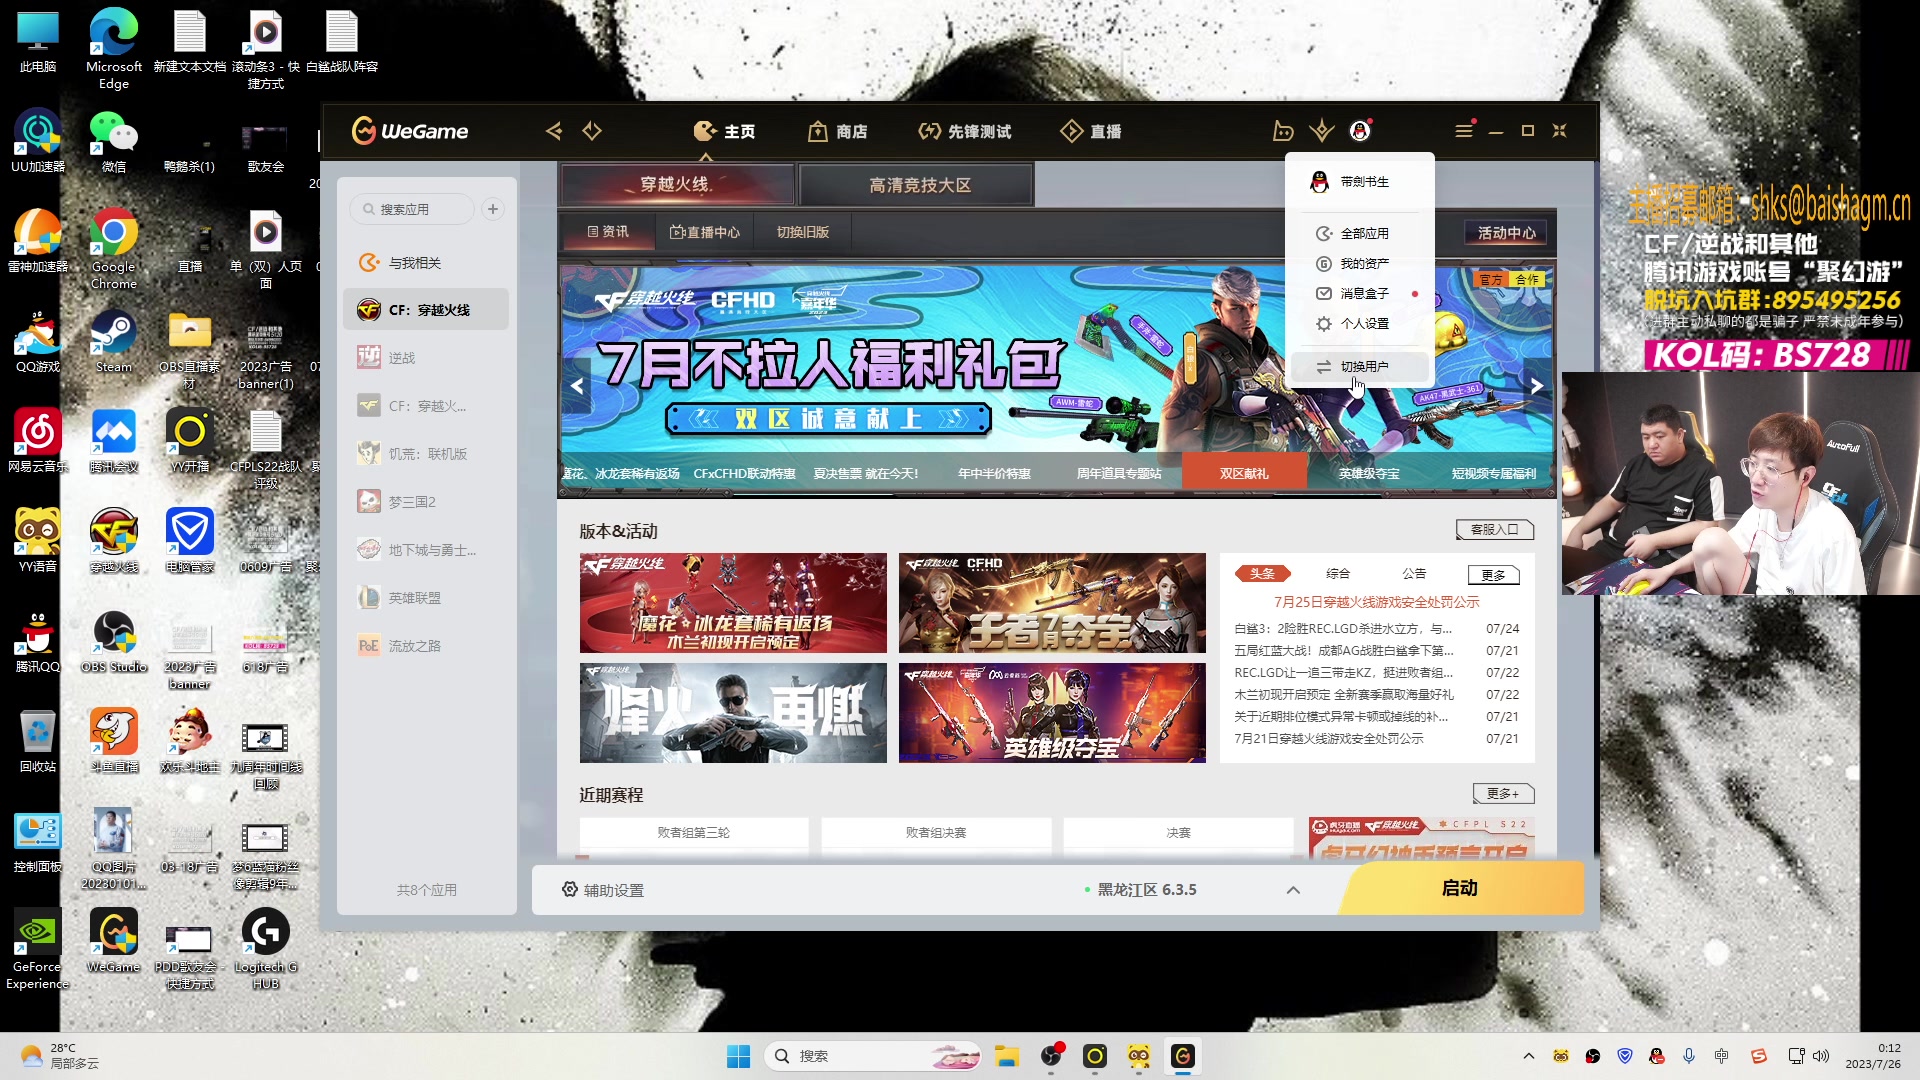1920x1080 pixels.
Task: Click the back arrow navigation icon
Action: click(554, 131)
